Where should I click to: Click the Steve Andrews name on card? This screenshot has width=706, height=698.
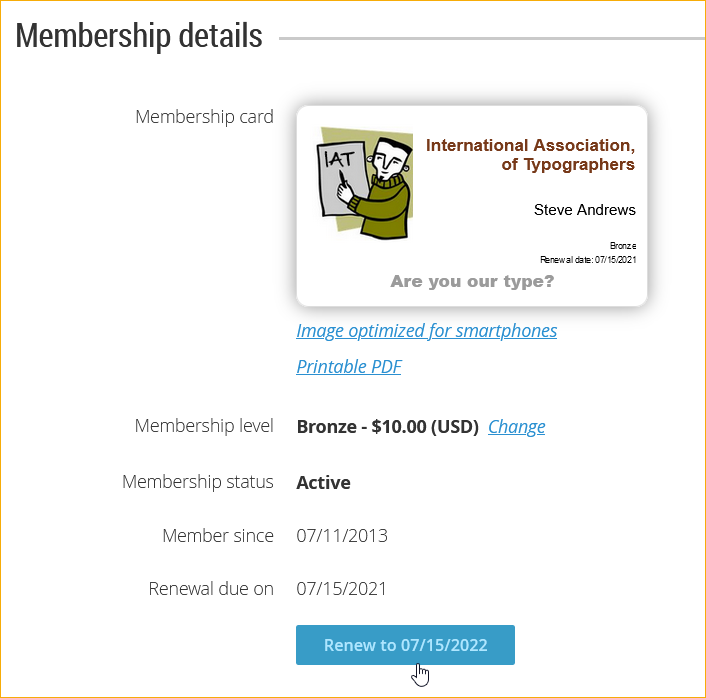[x=584, y=210]
